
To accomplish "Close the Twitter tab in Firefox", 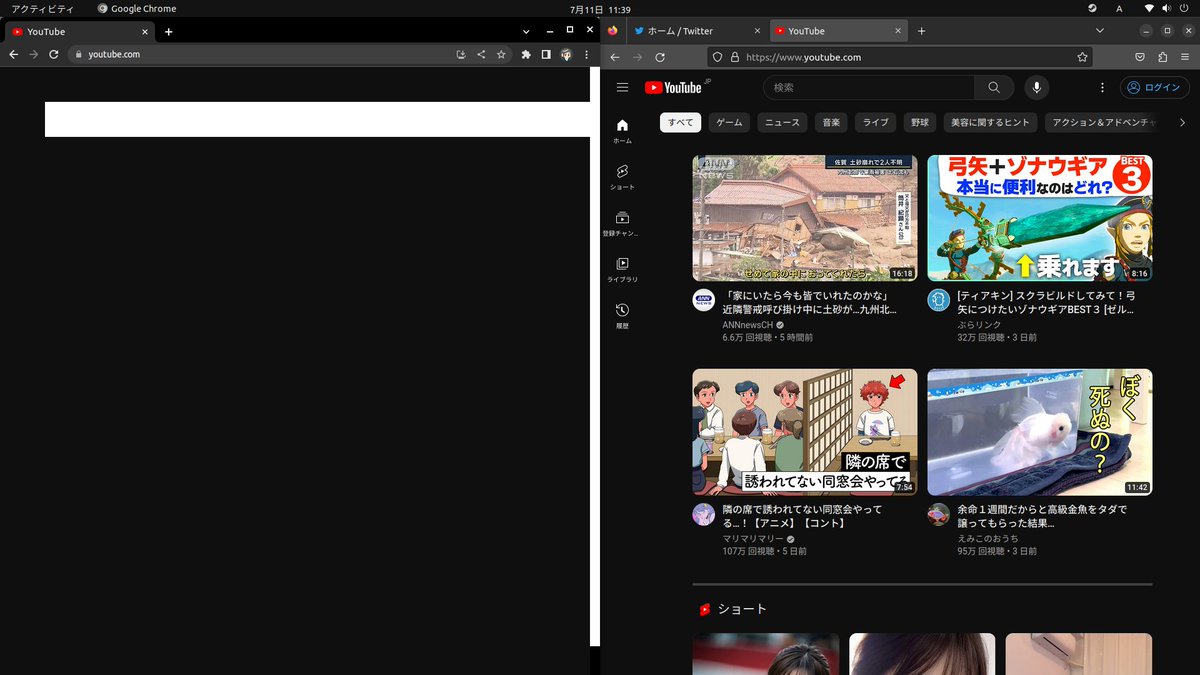I will (x=756, y=31).
